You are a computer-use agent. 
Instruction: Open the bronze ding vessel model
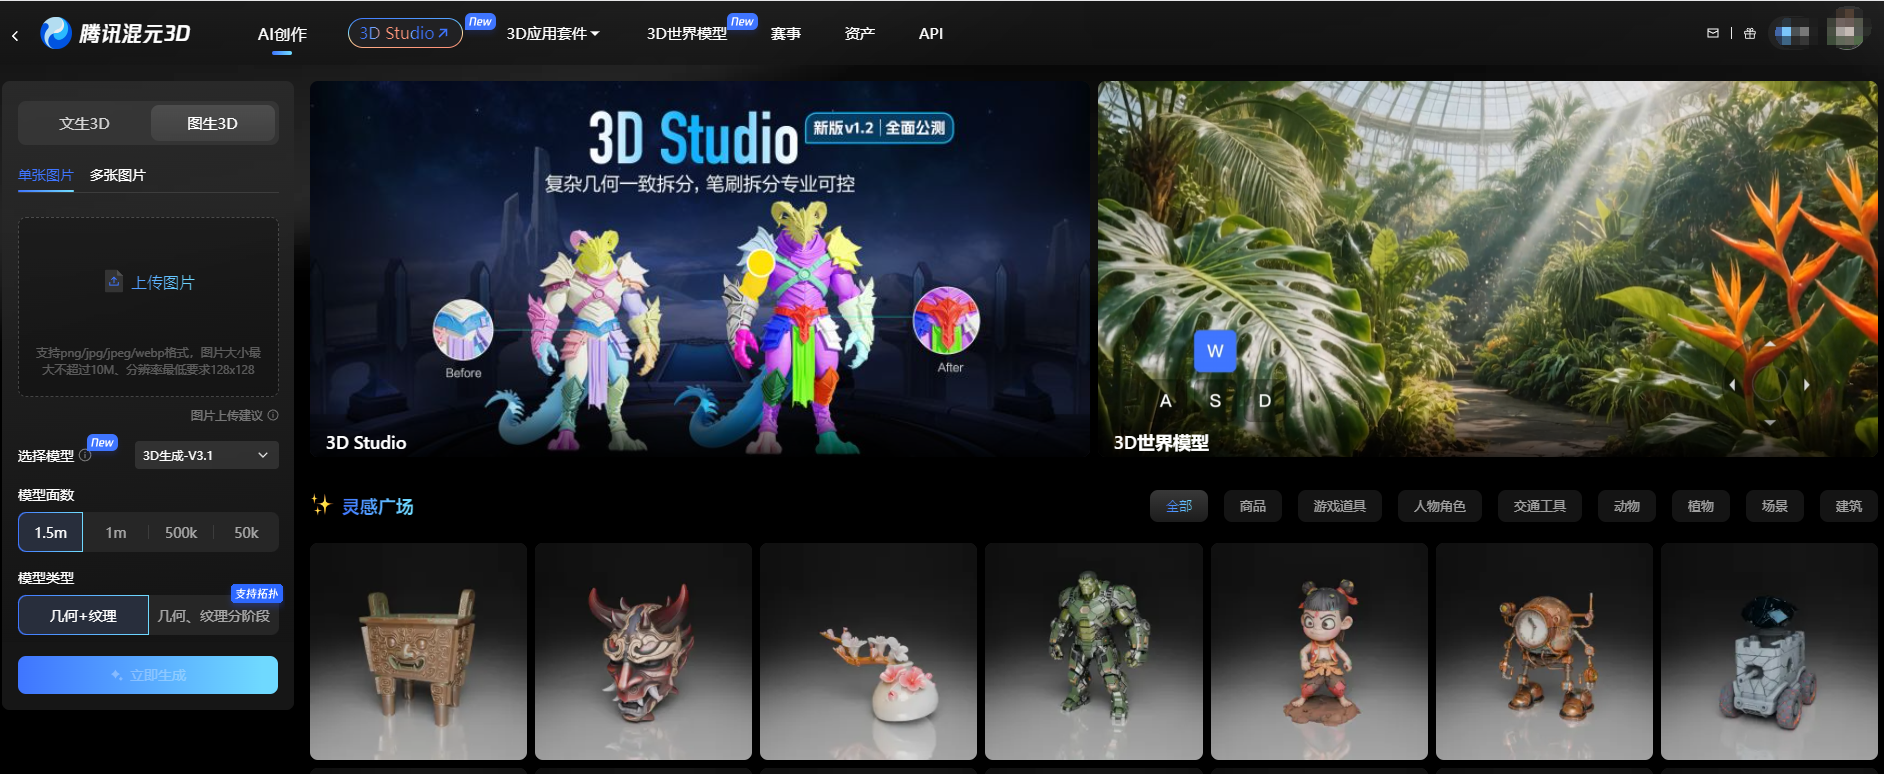418,651
